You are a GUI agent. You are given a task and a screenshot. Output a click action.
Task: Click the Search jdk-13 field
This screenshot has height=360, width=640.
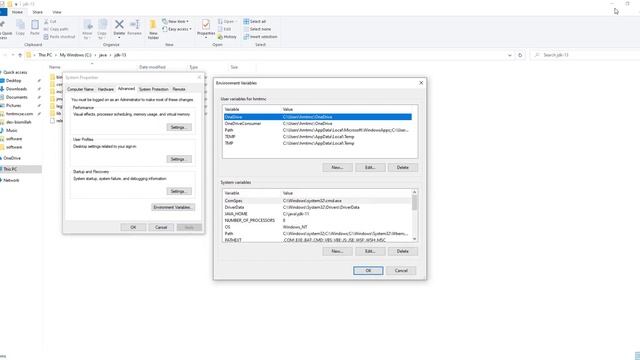click(x=585, y=55)
